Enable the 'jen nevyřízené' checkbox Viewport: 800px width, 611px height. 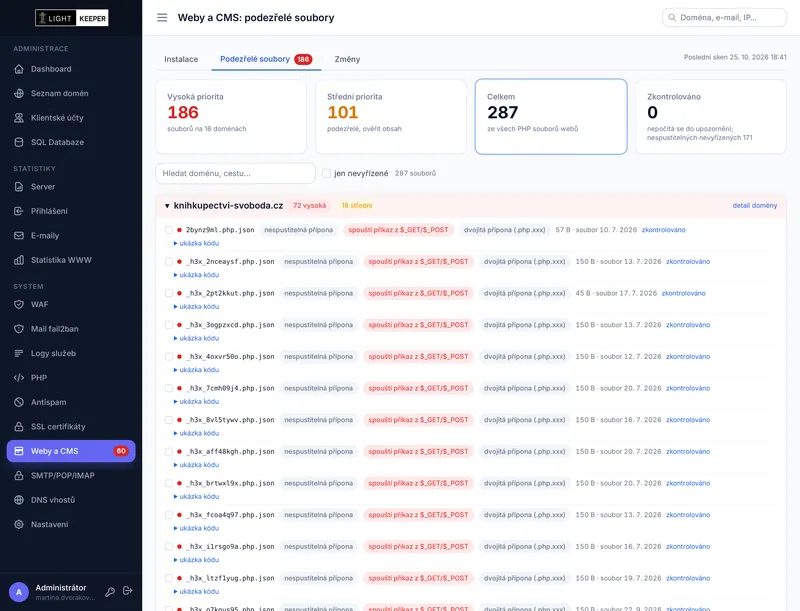pyautogui.click(x=327, y=173)
